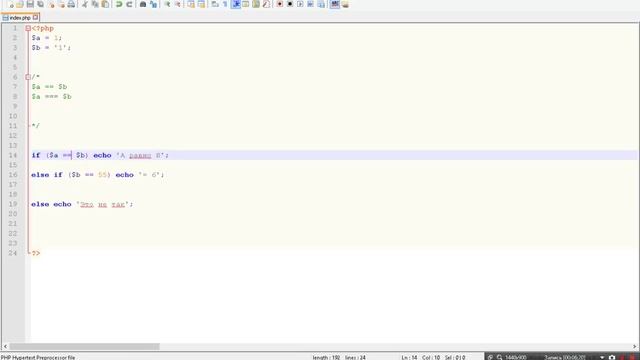Click the Paste toolbar icon
Viewport: 640px width, 360px height.
click(105, 4)
